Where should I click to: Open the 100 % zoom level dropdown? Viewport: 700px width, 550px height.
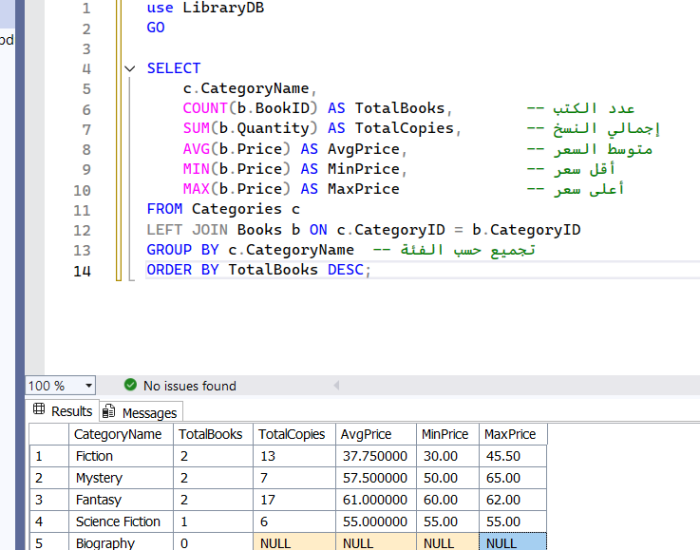click(88, 385)
